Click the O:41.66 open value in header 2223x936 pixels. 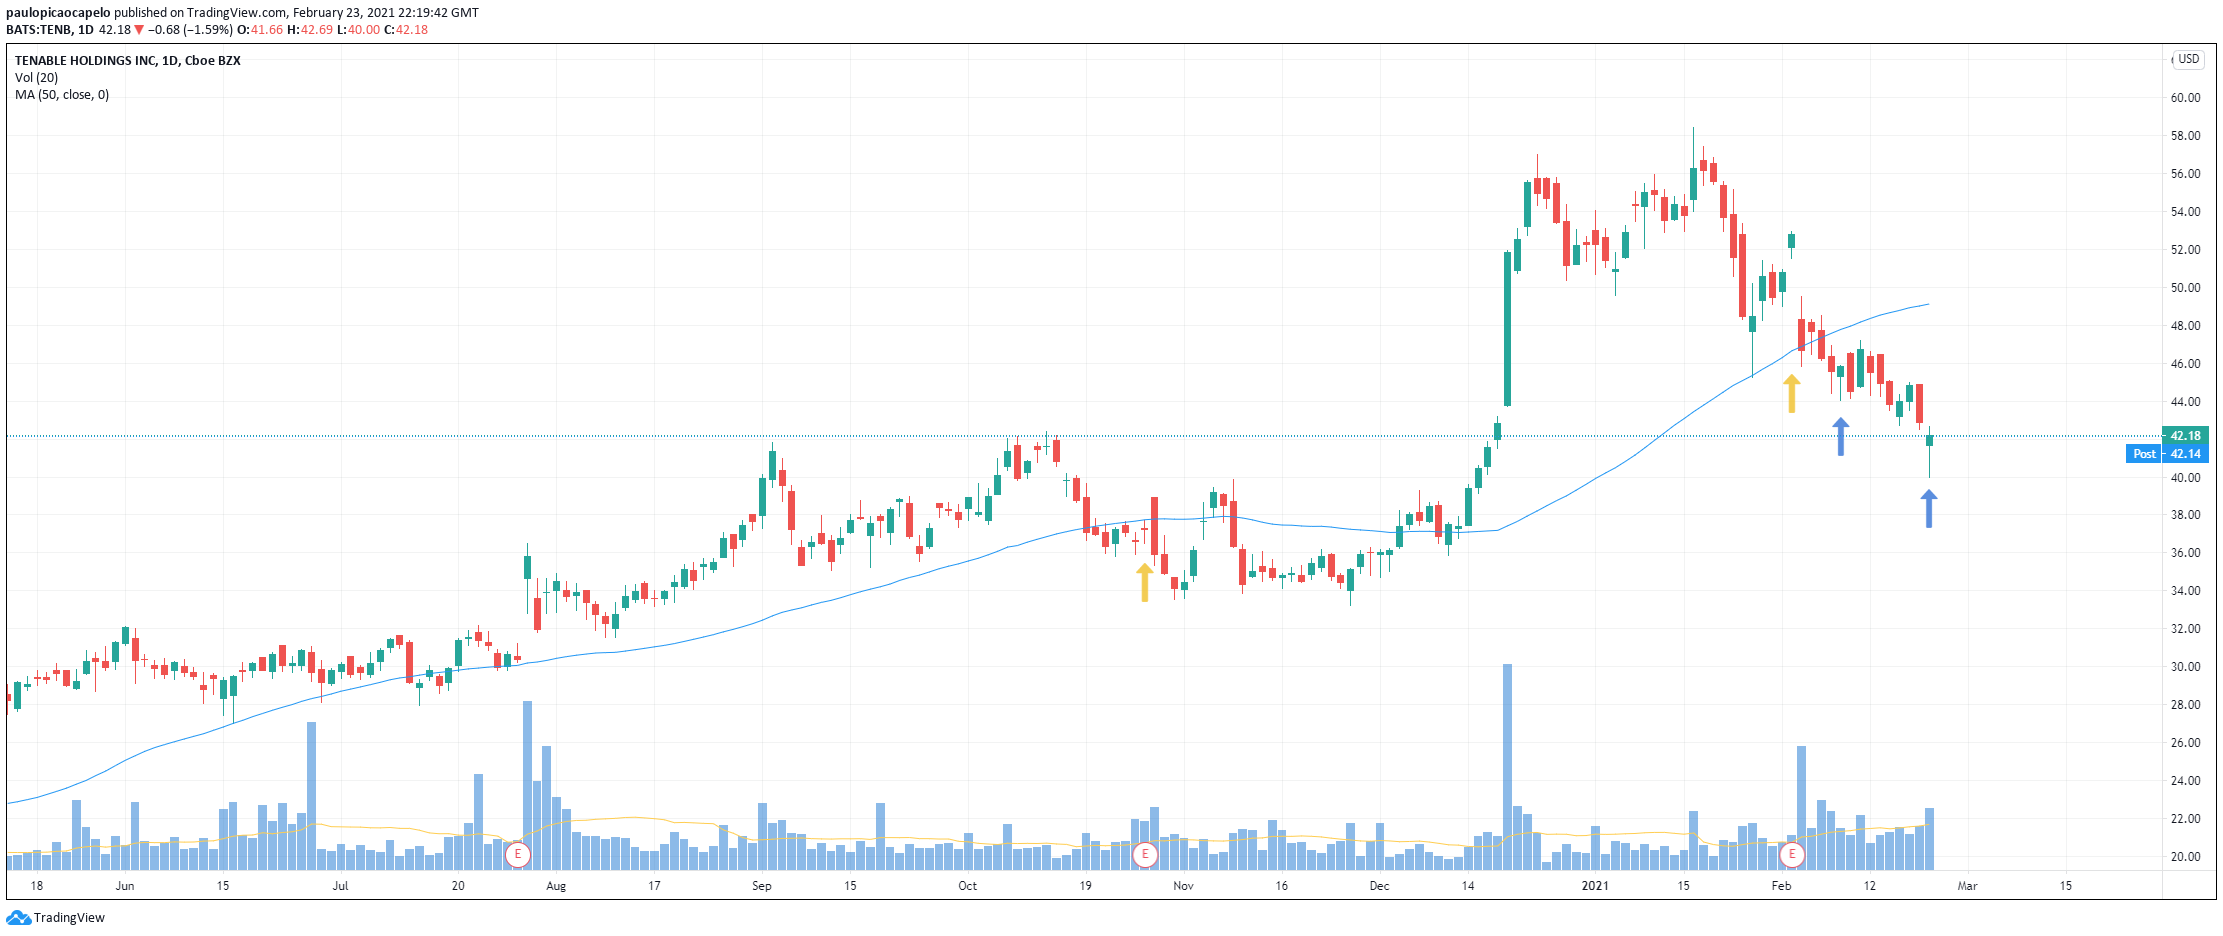[260, 30]
